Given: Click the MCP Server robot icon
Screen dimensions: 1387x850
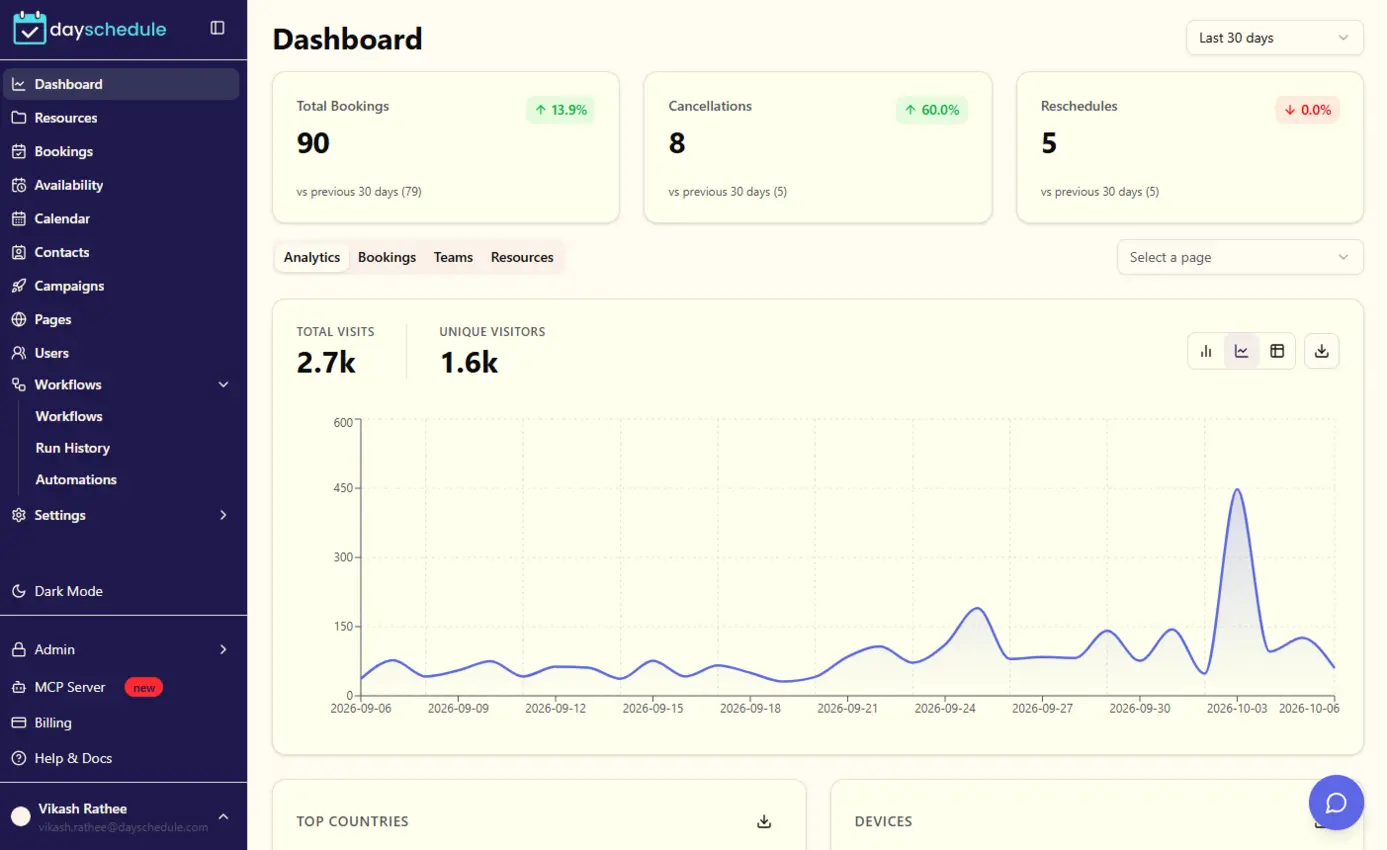Looking at the screenshot, I should tap(18, 687).
